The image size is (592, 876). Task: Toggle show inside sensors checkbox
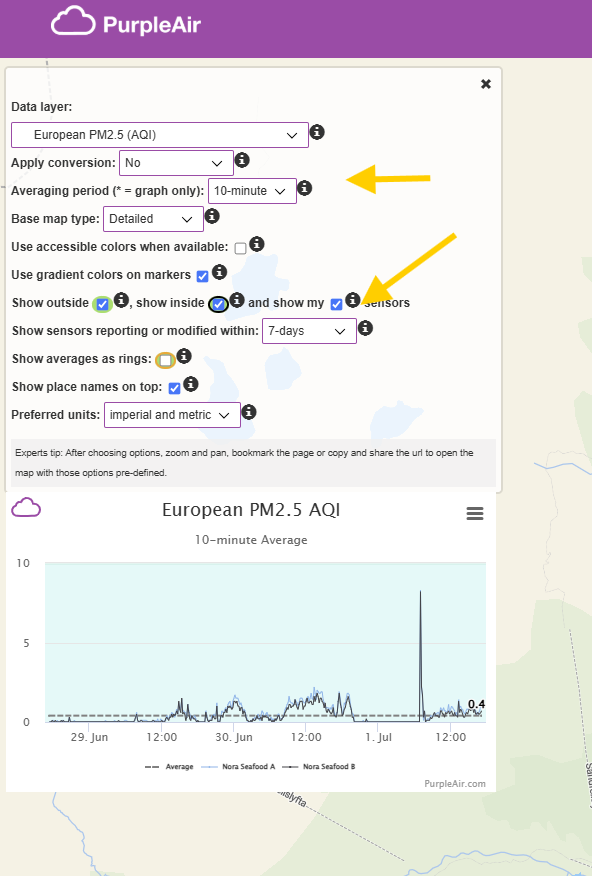218,304
